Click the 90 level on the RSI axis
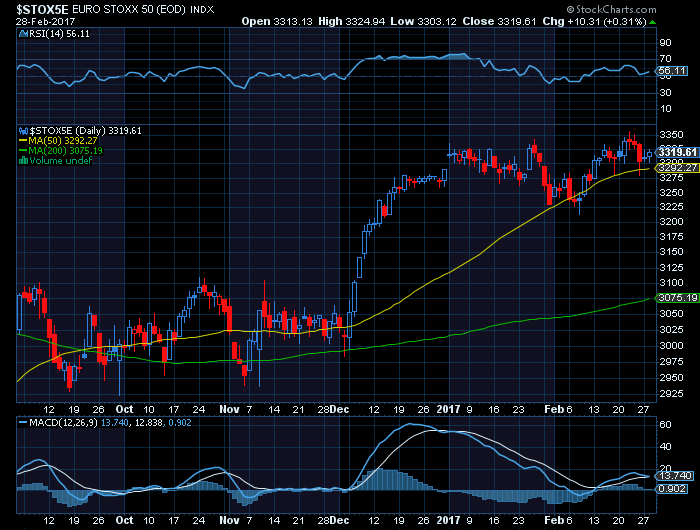The image size is (700, 530). (x=665, y=43)
